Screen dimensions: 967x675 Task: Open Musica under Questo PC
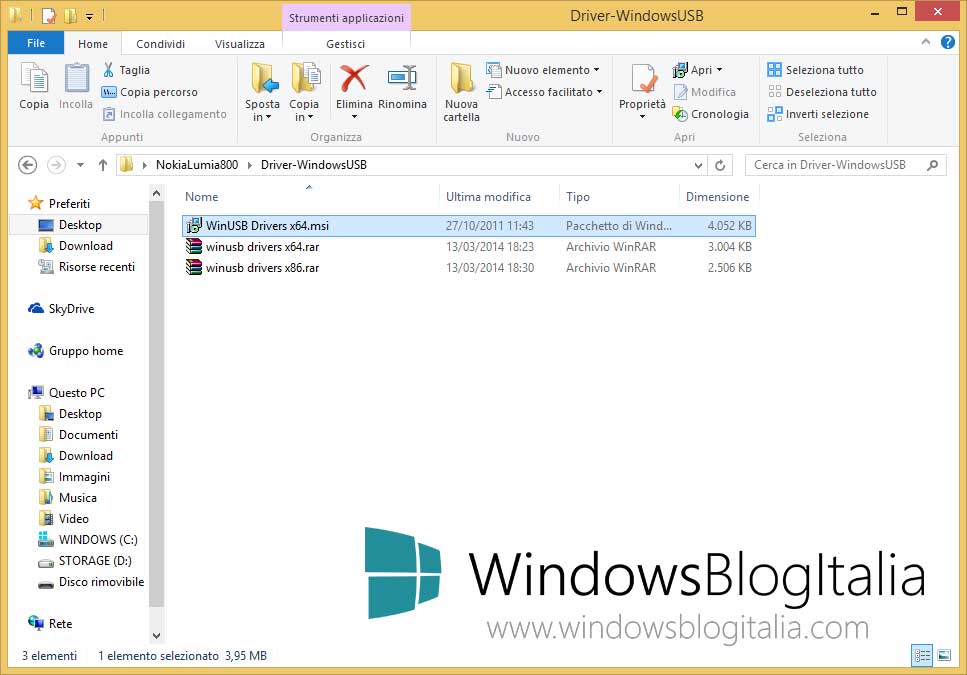point(68,497)
